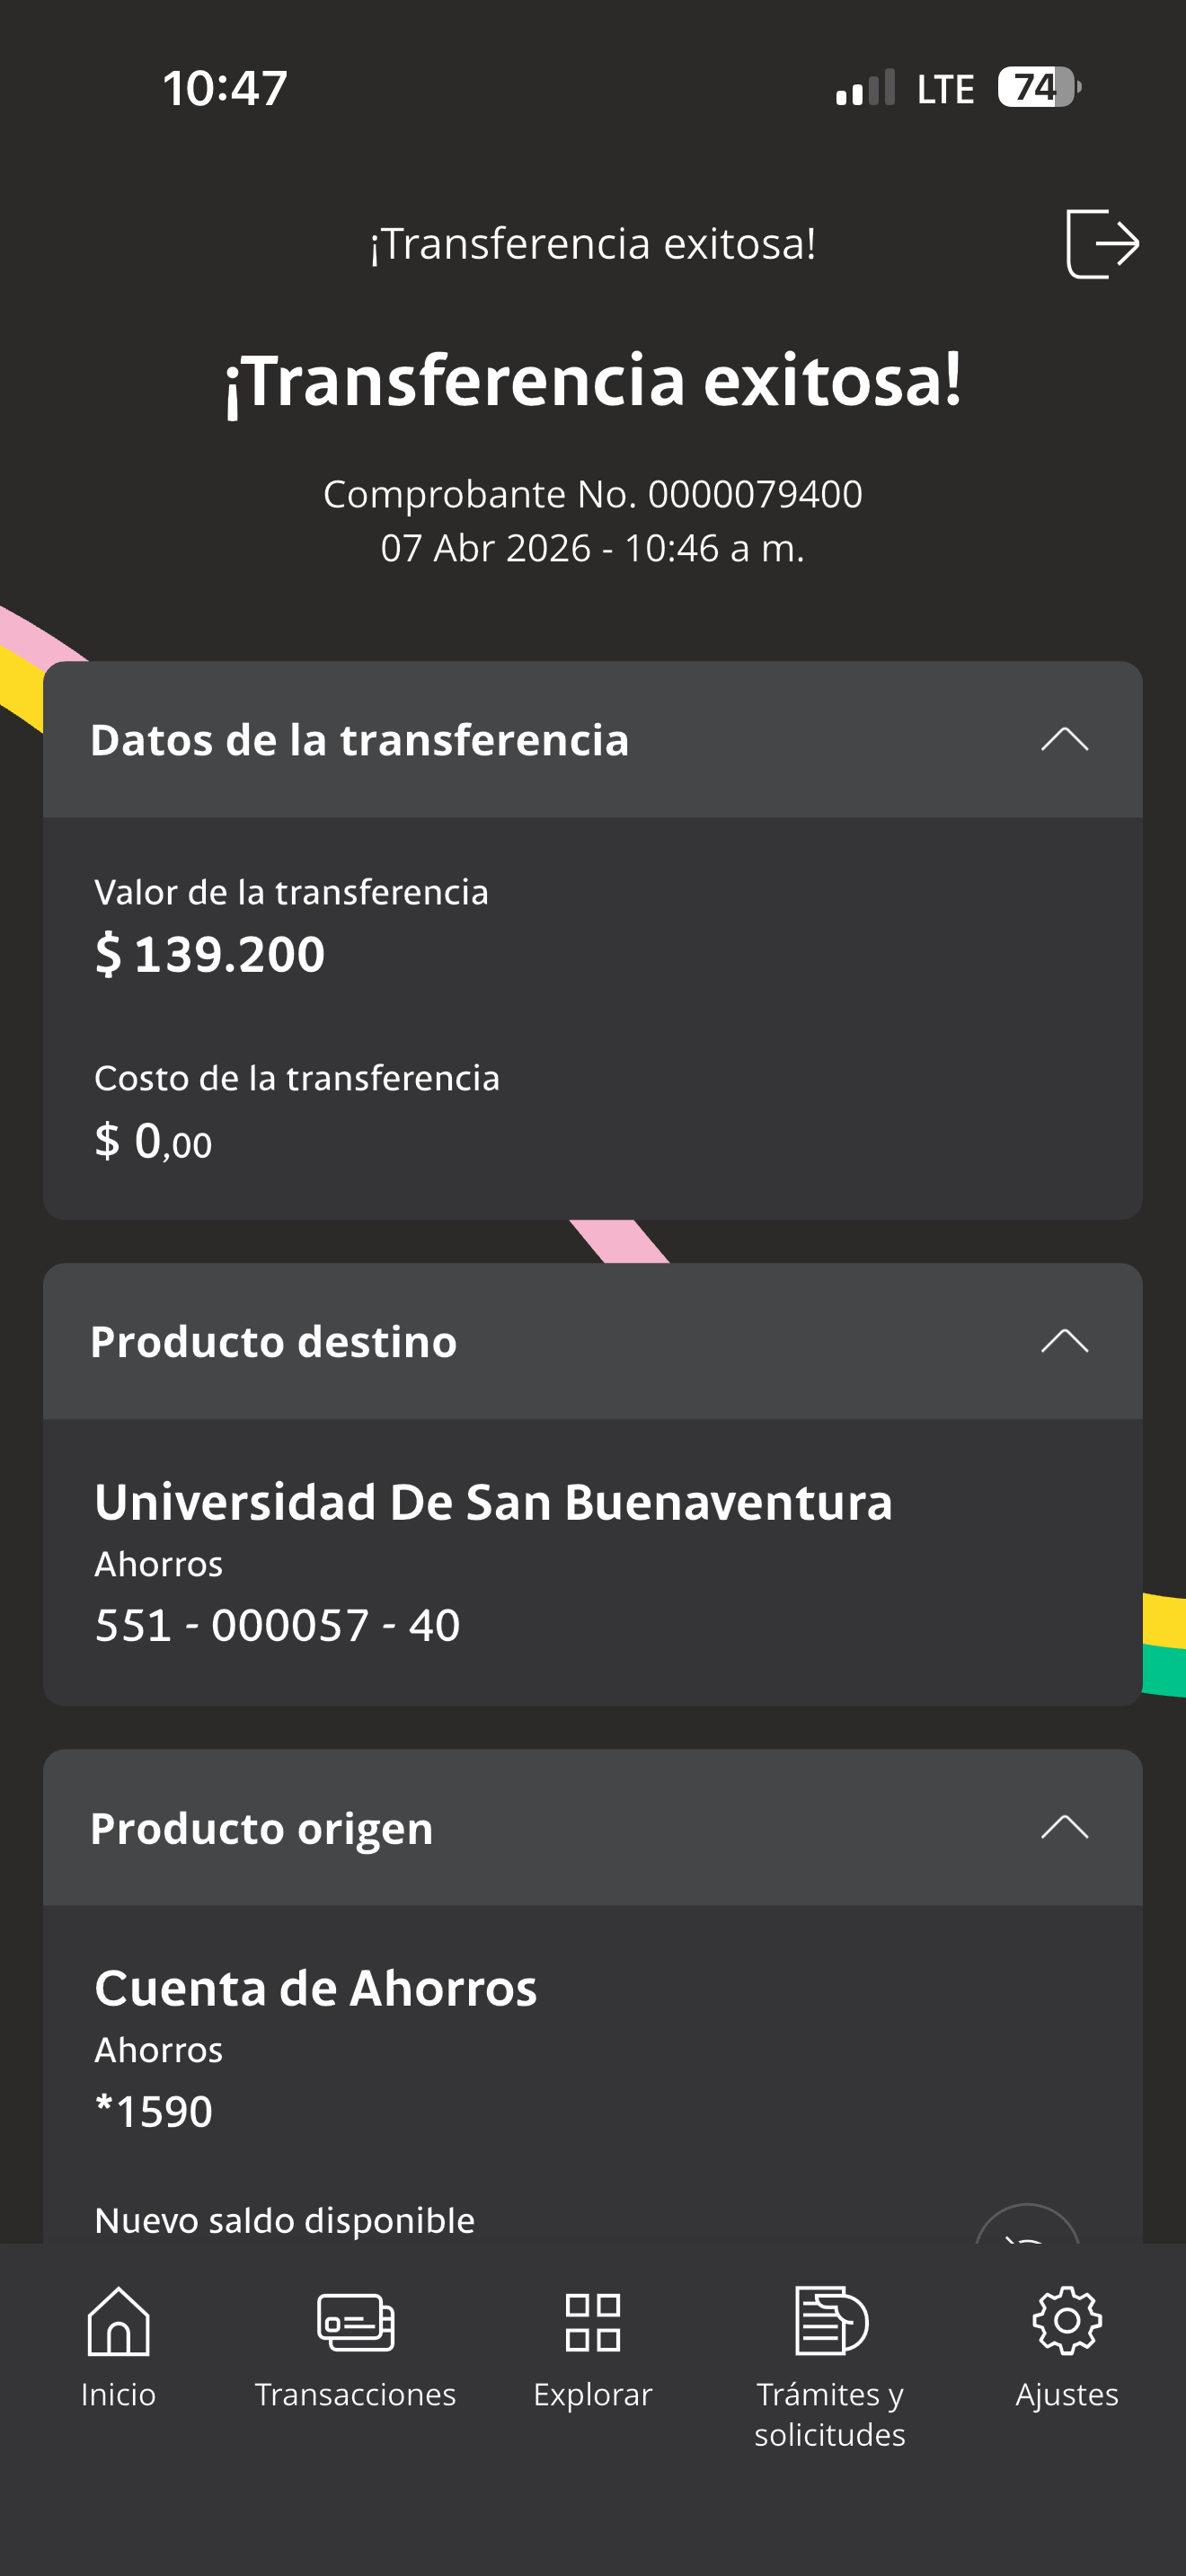Open the Ajustes gear icon
Image resolution: width=1186 pixels, height=2576 pixels.
[1066, 2320]
